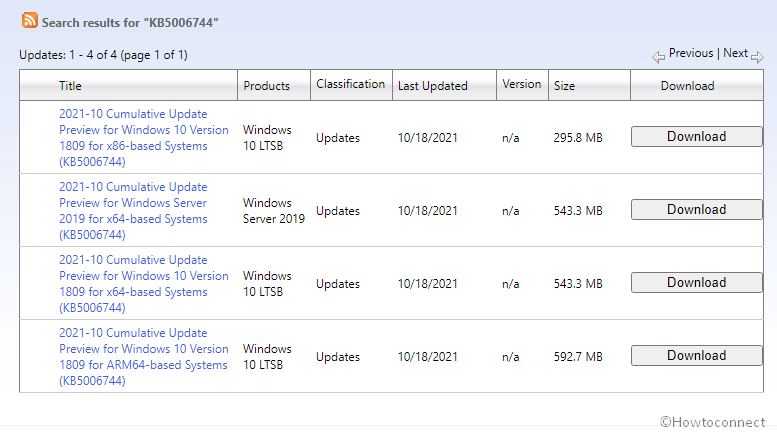Sort by Classification column header
Image resolution: width=777 pixels, height=435 pixels.
[350, 84]
